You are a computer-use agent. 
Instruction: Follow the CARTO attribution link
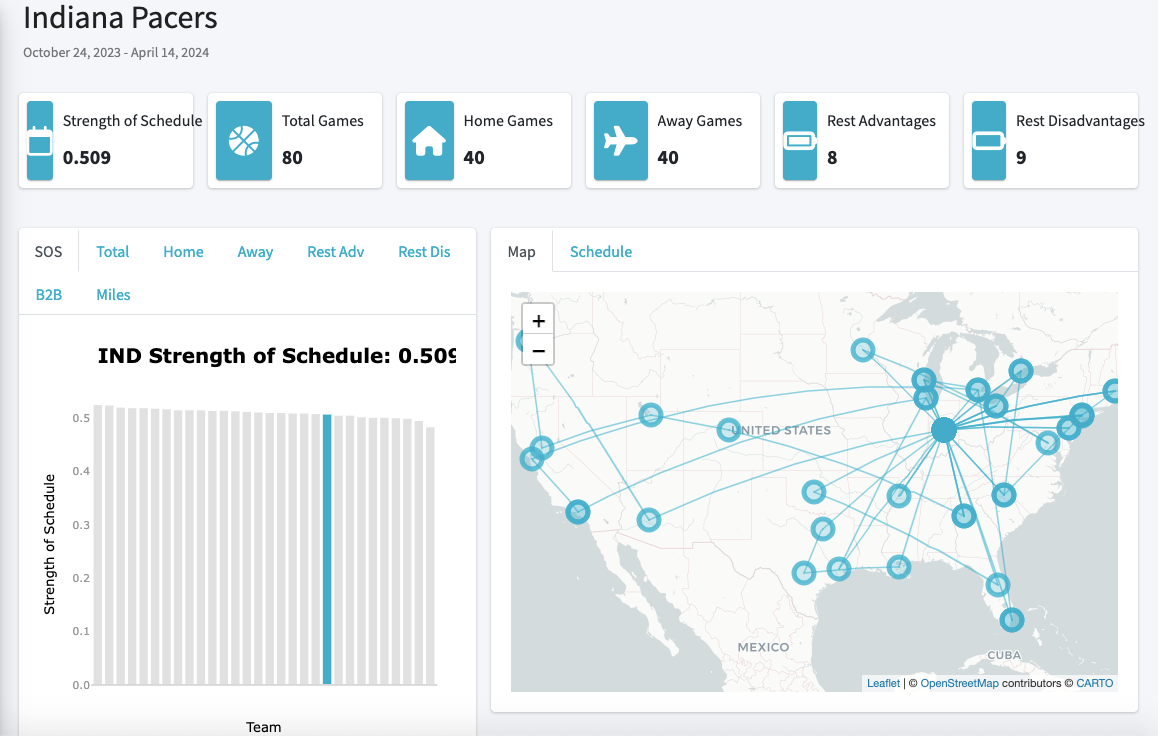tap(1094, 684)
